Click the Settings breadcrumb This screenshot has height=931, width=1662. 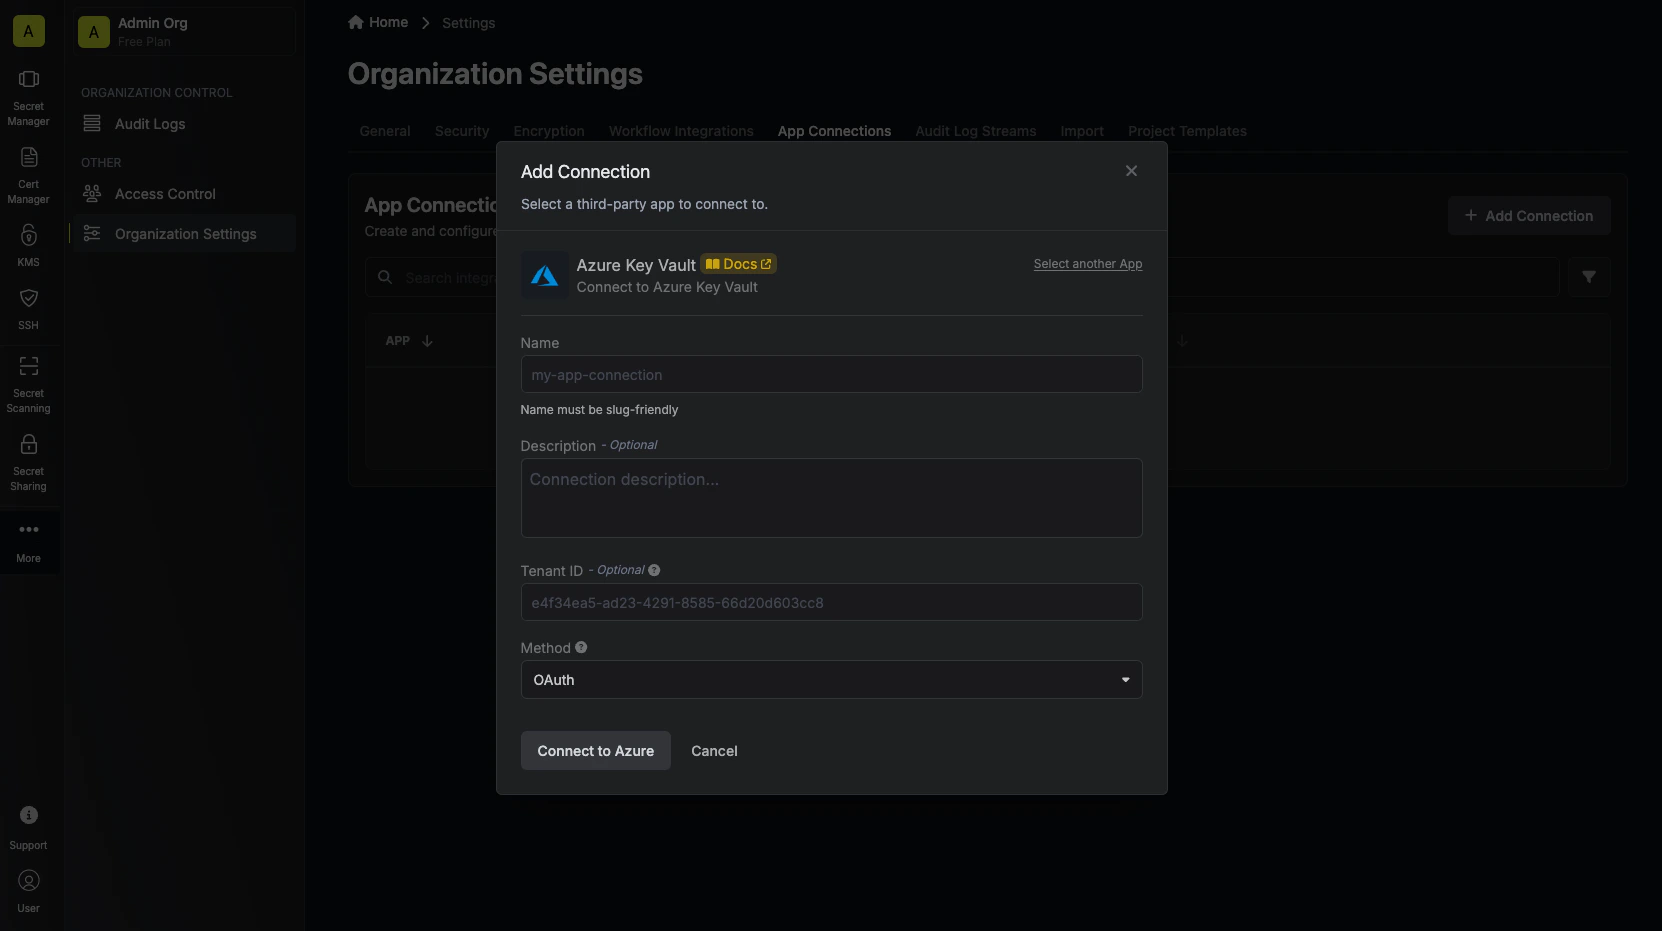pyautogui.click(x=468, y=23)
